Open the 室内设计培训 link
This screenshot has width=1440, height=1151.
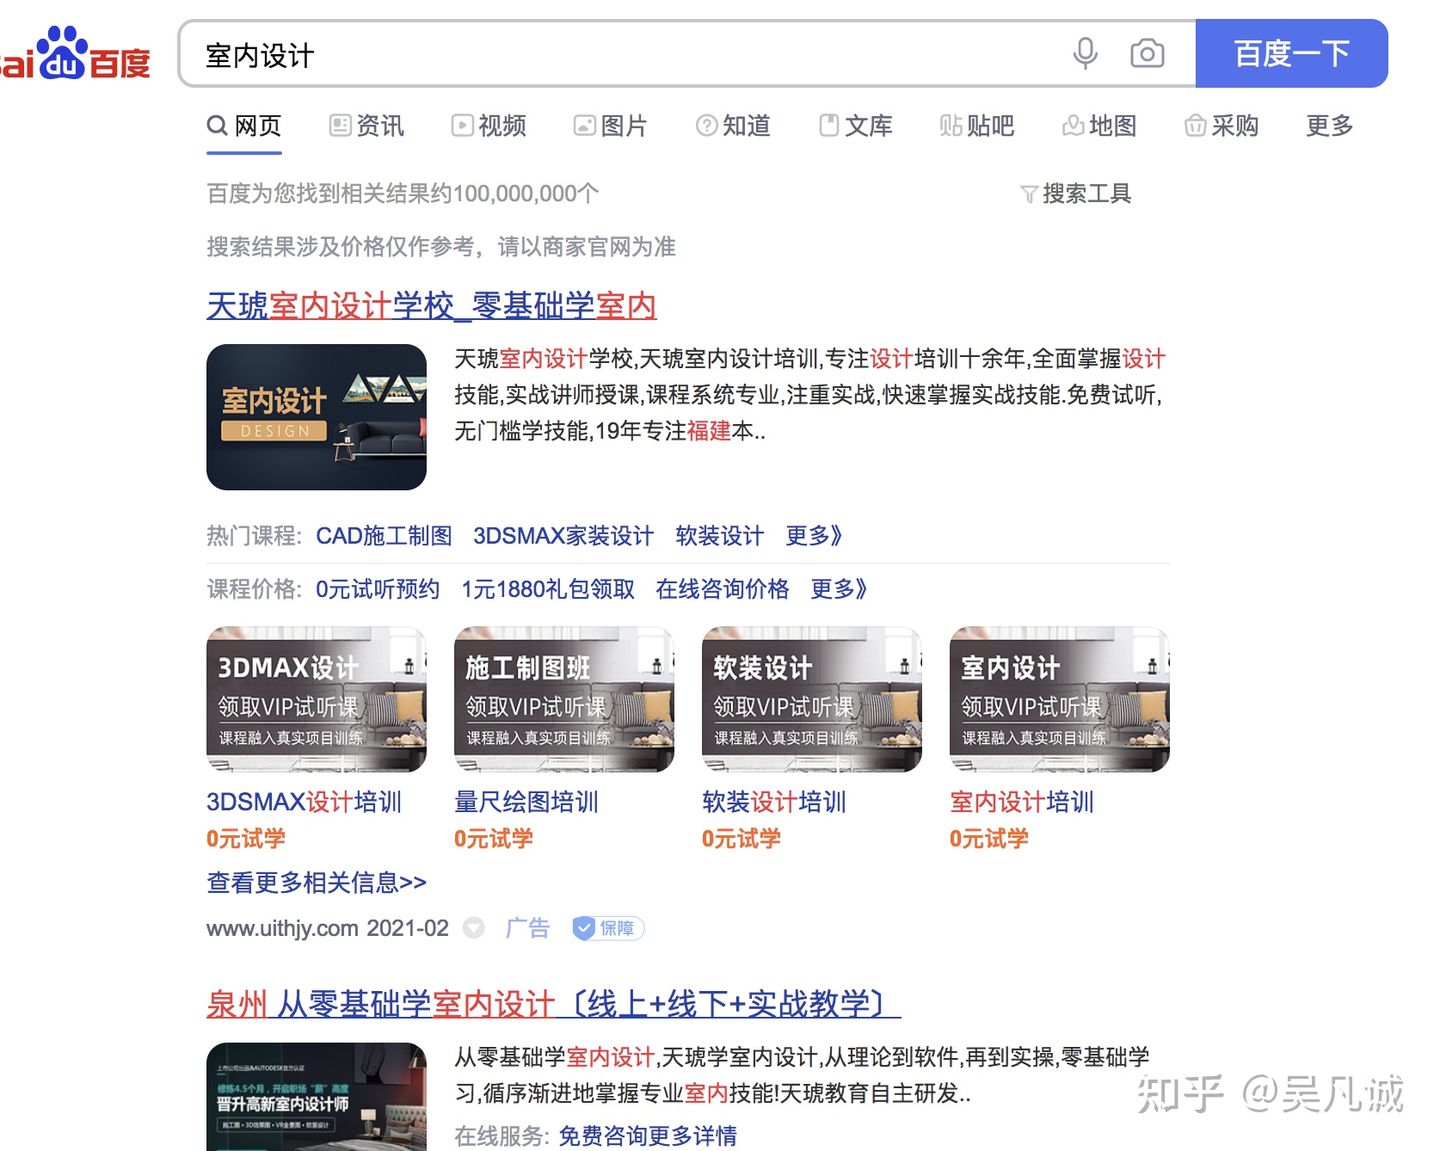coord(1022,802)
